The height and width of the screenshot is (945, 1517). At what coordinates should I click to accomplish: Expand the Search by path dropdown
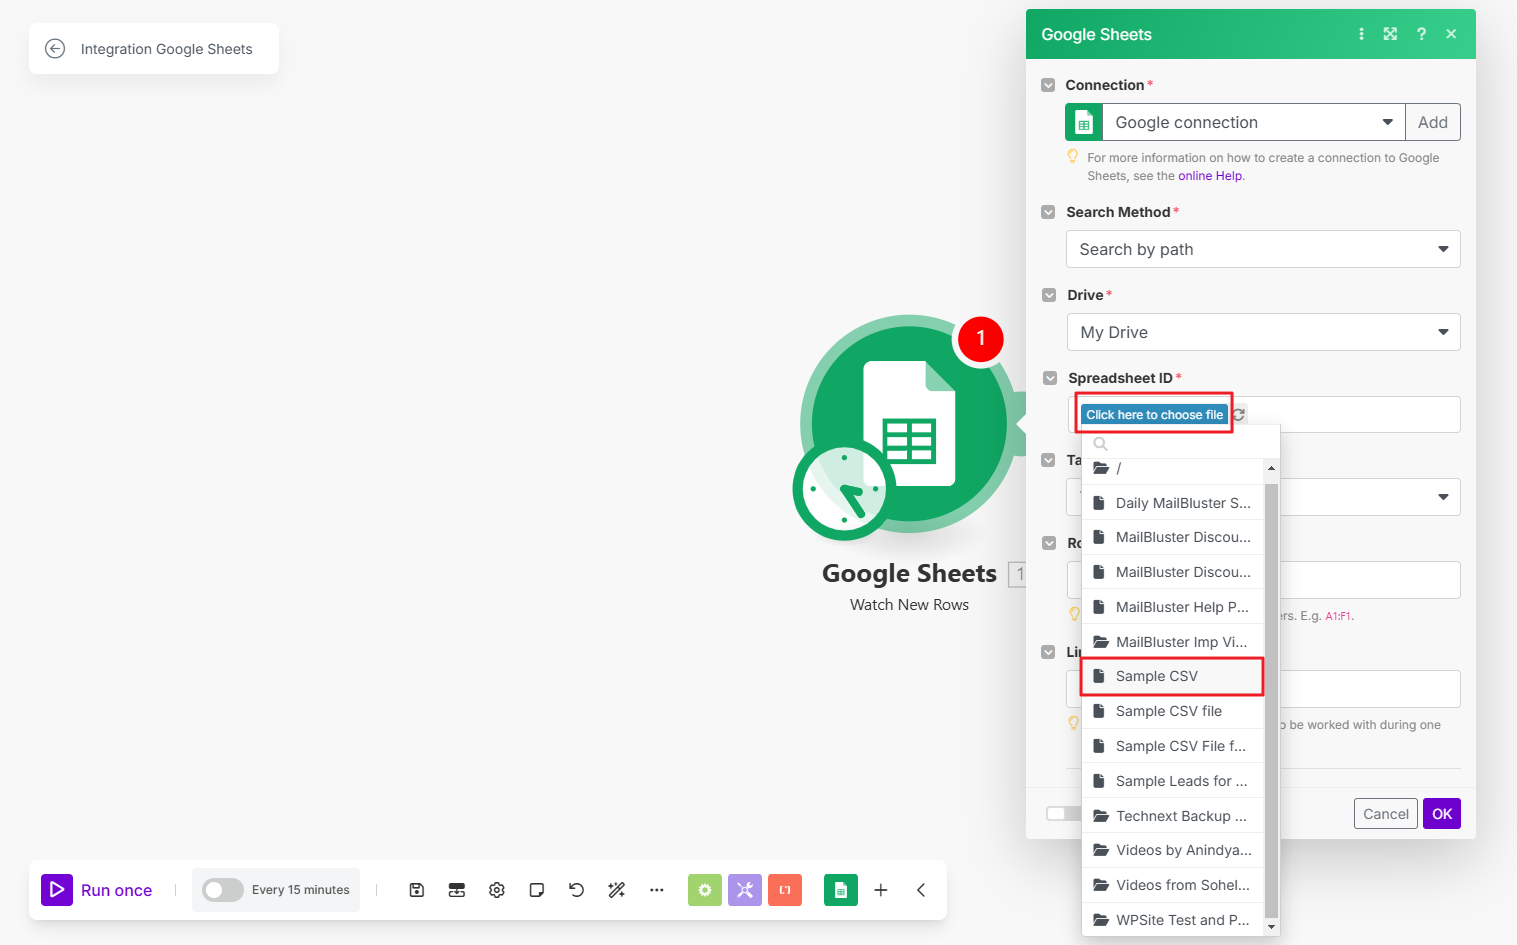[1262, 249]
